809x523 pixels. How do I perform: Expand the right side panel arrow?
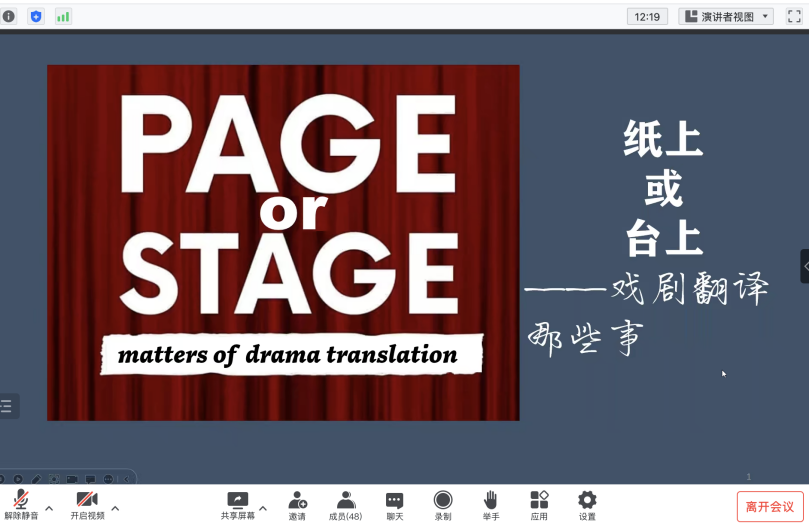coord(804,266)
